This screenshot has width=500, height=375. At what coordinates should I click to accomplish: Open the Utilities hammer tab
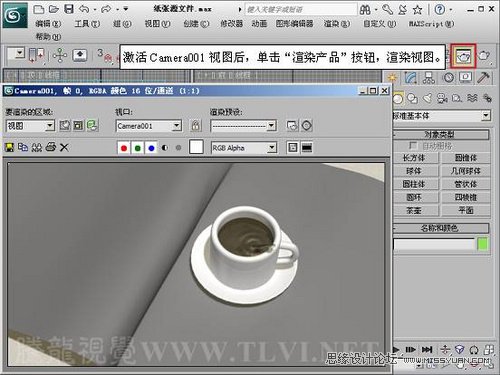[483, 78]
